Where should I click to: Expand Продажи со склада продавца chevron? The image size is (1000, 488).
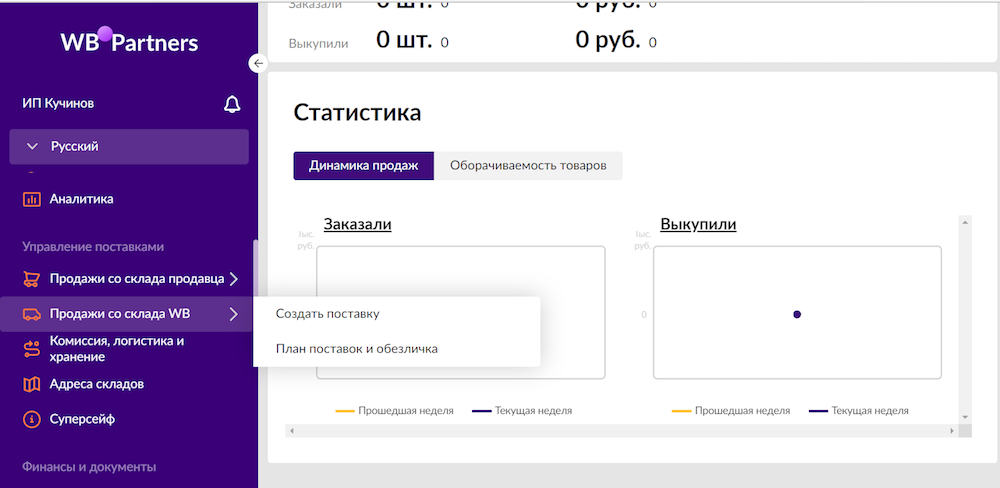[233, 279]
